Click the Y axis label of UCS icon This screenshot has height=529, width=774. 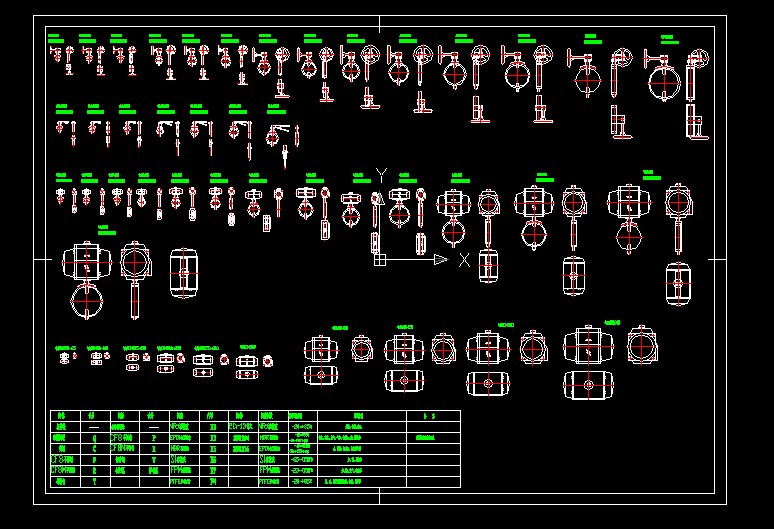pyautogui.click(x=381, y=175)
